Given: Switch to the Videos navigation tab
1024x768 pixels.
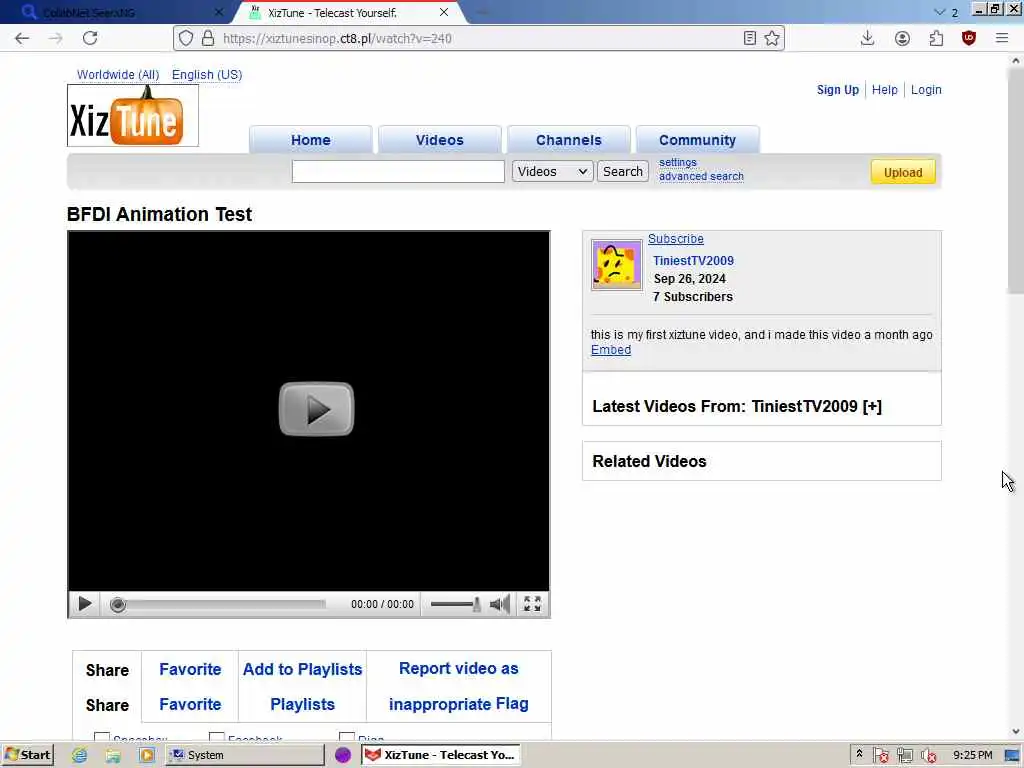Looking at the screenshot, I should [x=440, y=140].
